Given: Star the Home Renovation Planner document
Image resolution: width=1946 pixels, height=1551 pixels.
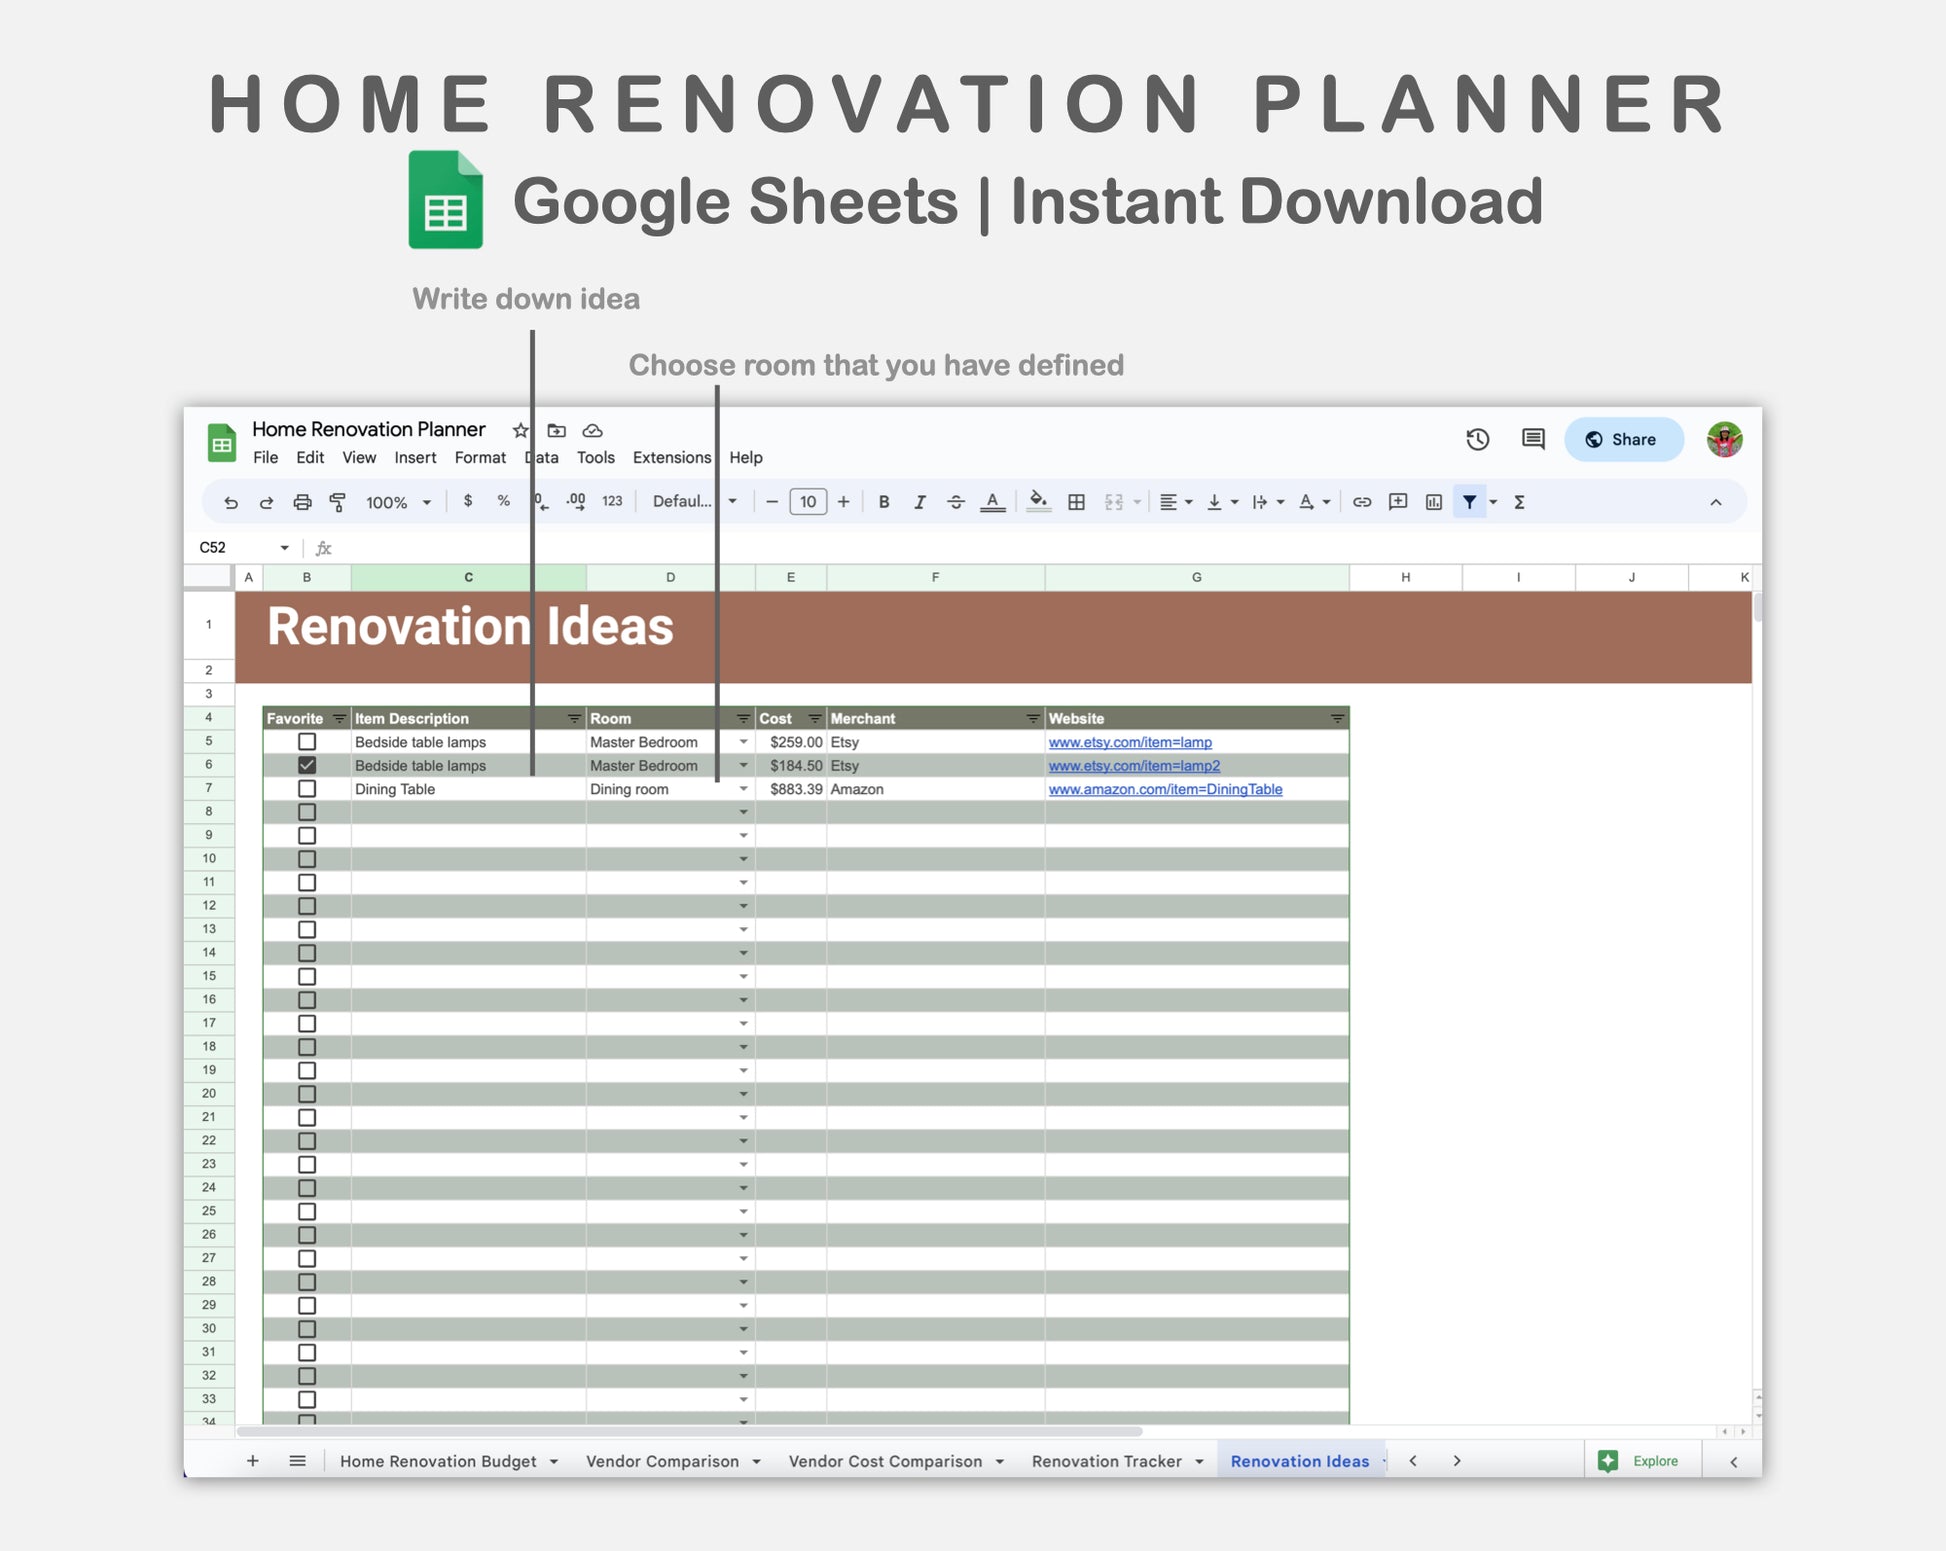Looking at the screenshot, I should pyautogui.click(x=520, y=430).
